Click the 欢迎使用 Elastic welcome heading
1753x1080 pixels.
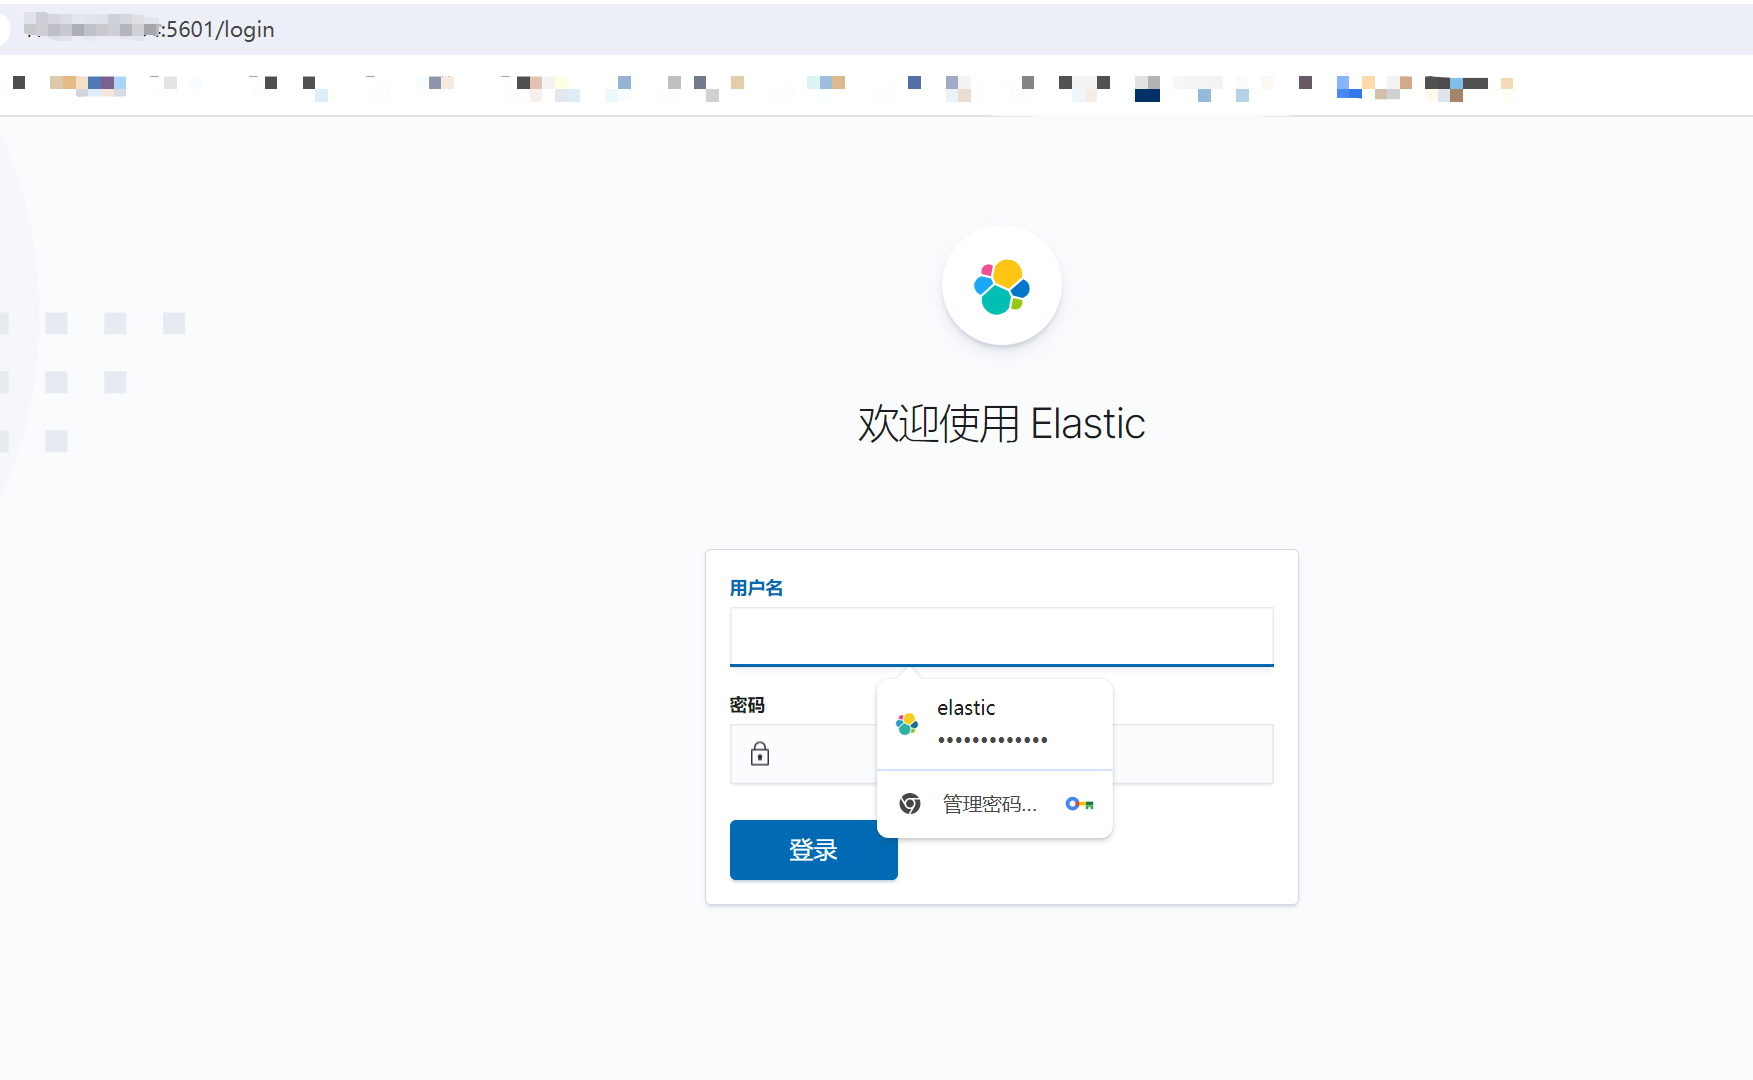coord(1001,424)
